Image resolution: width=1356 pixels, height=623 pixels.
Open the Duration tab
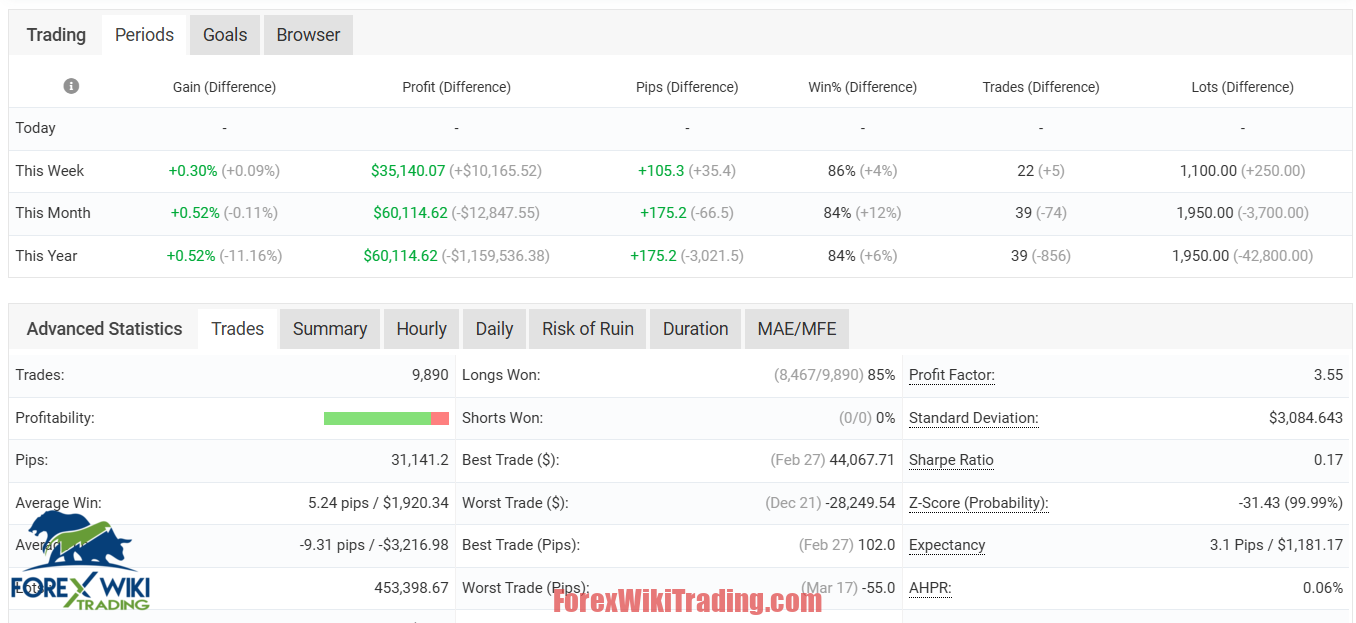pos(695,329)
